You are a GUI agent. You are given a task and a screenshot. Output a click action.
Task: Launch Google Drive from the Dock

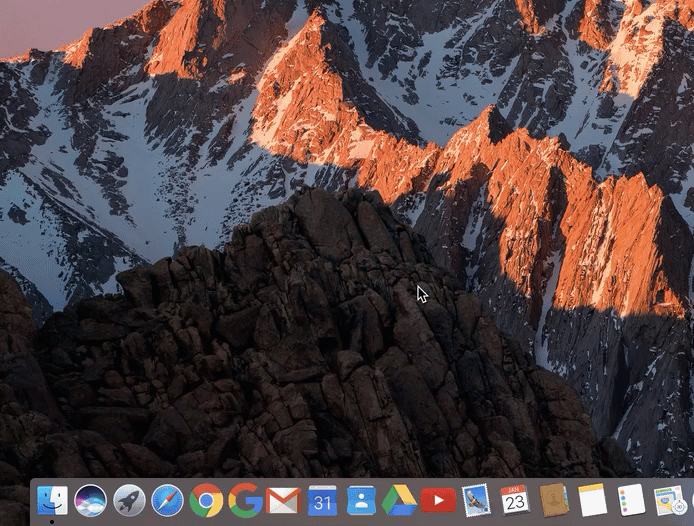[400, 500]
